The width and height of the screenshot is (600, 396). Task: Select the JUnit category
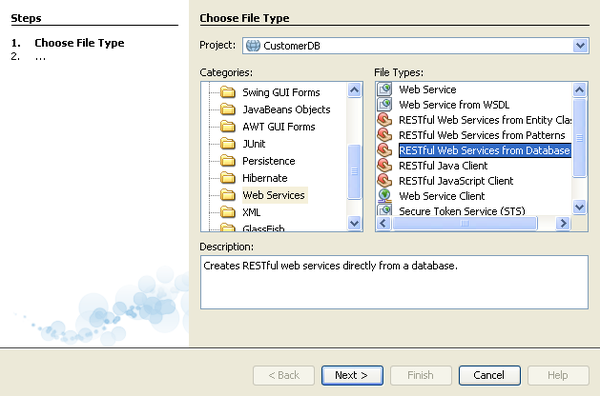[254, 144]
